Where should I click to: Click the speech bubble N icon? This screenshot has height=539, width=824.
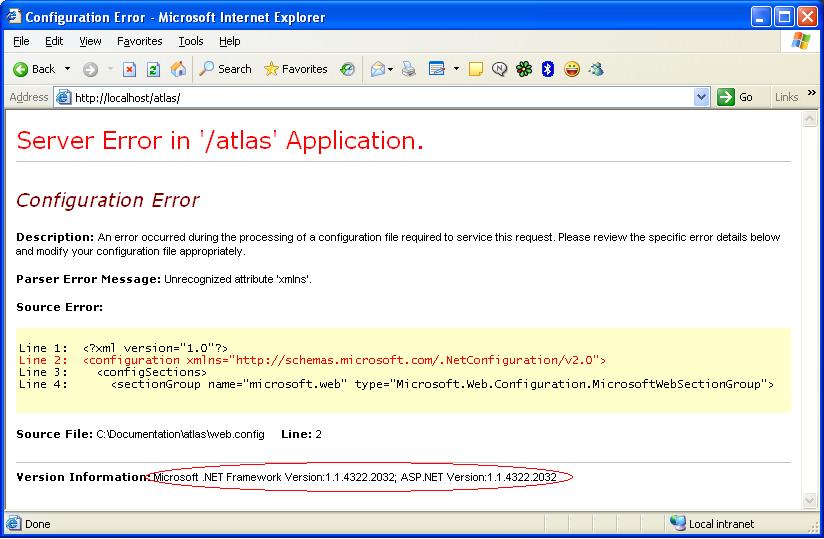click(500, 69)
